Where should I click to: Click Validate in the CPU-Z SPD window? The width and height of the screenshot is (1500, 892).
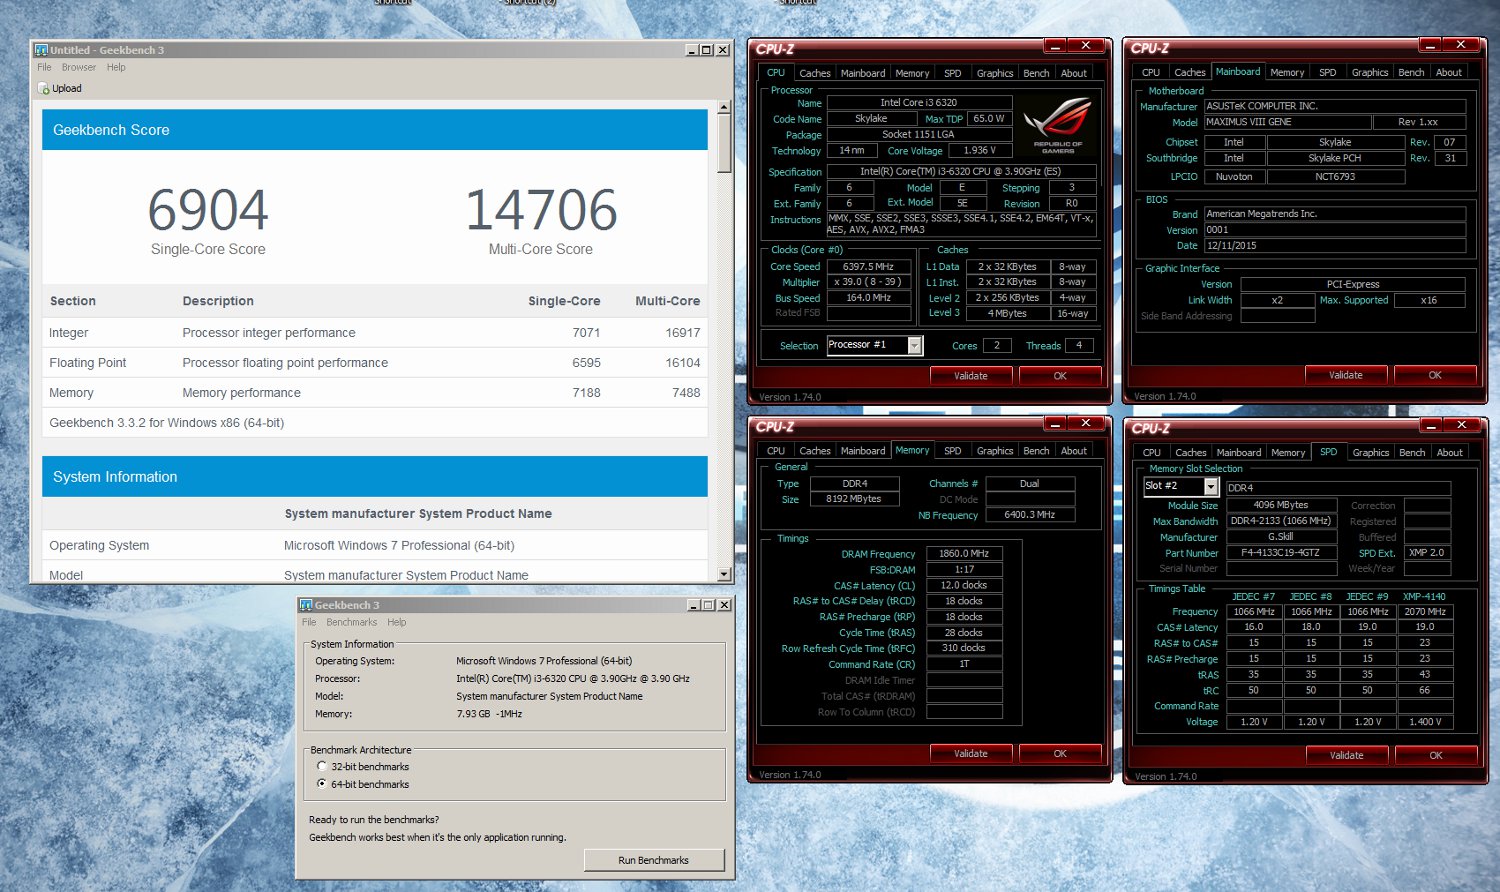point(1347,755)
